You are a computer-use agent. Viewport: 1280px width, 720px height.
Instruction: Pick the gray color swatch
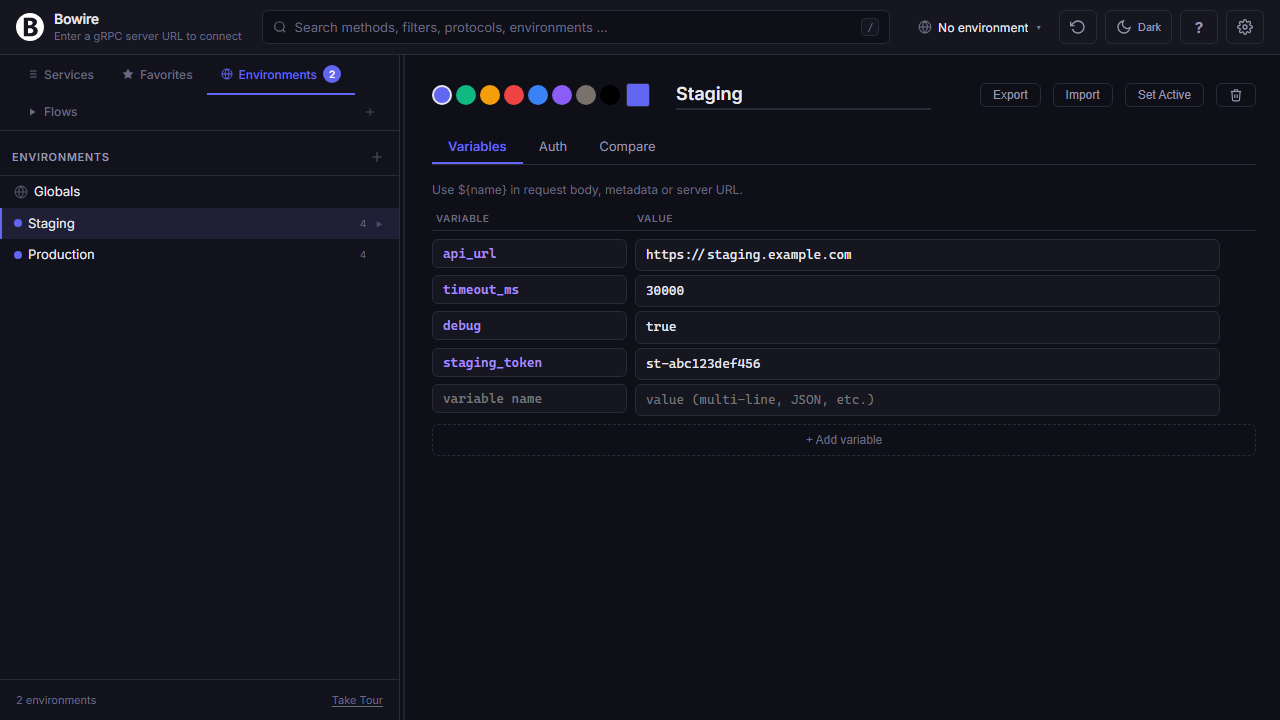[586, 95]
